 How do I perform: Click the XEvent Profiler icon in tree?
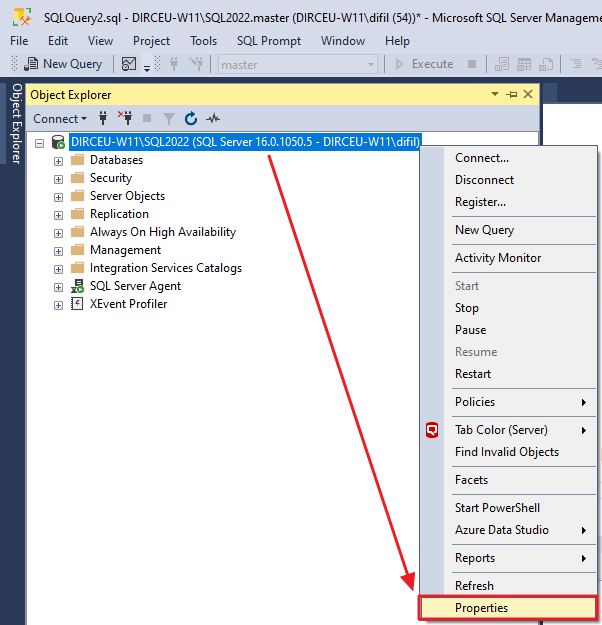pos(77,304)
